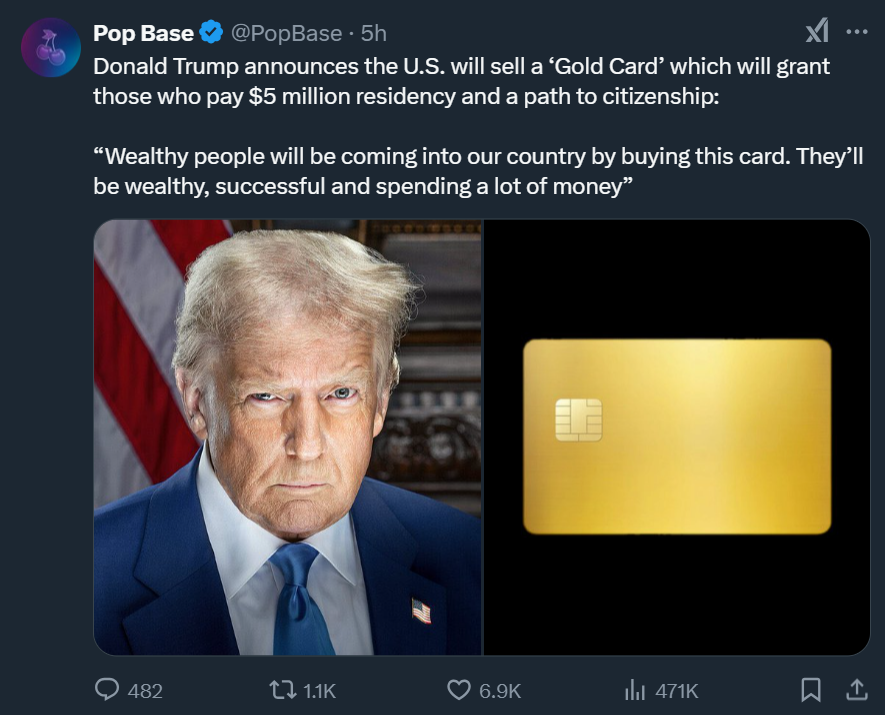
Task: Repost using the retweet arrows icon
Action: [x=283, y=690]
